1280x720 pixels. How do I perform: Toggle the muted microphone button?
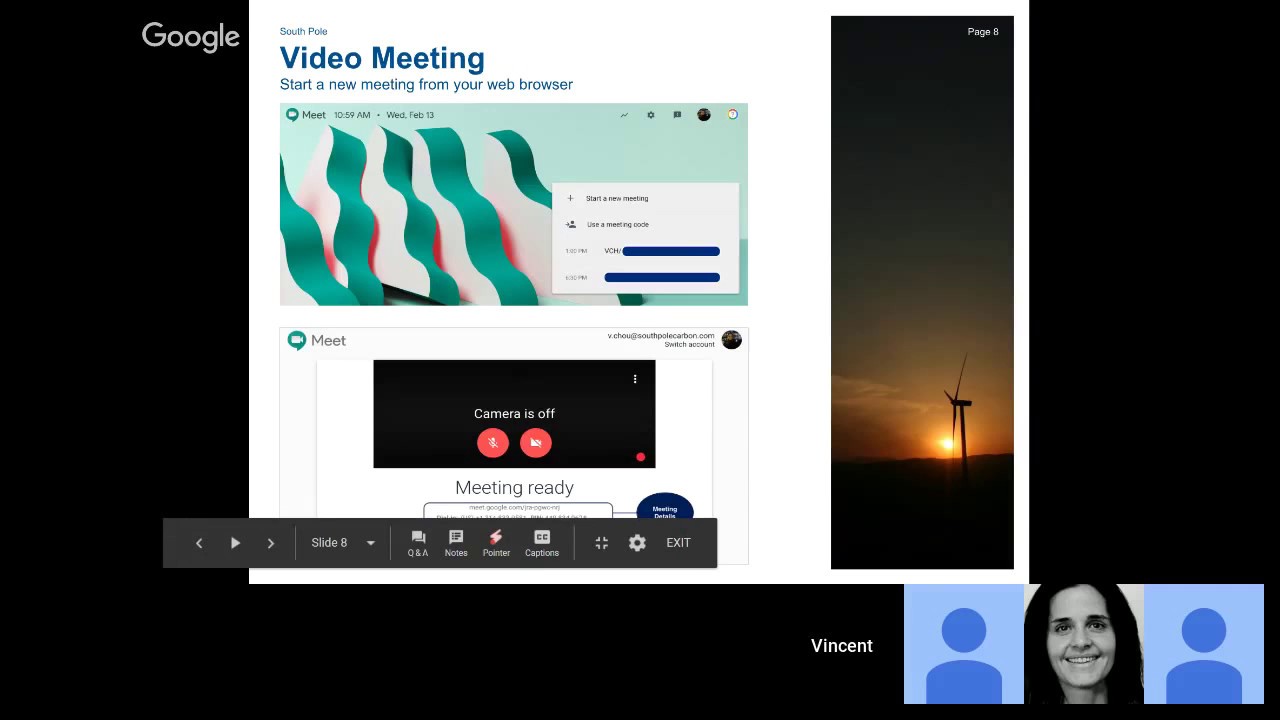493,443
